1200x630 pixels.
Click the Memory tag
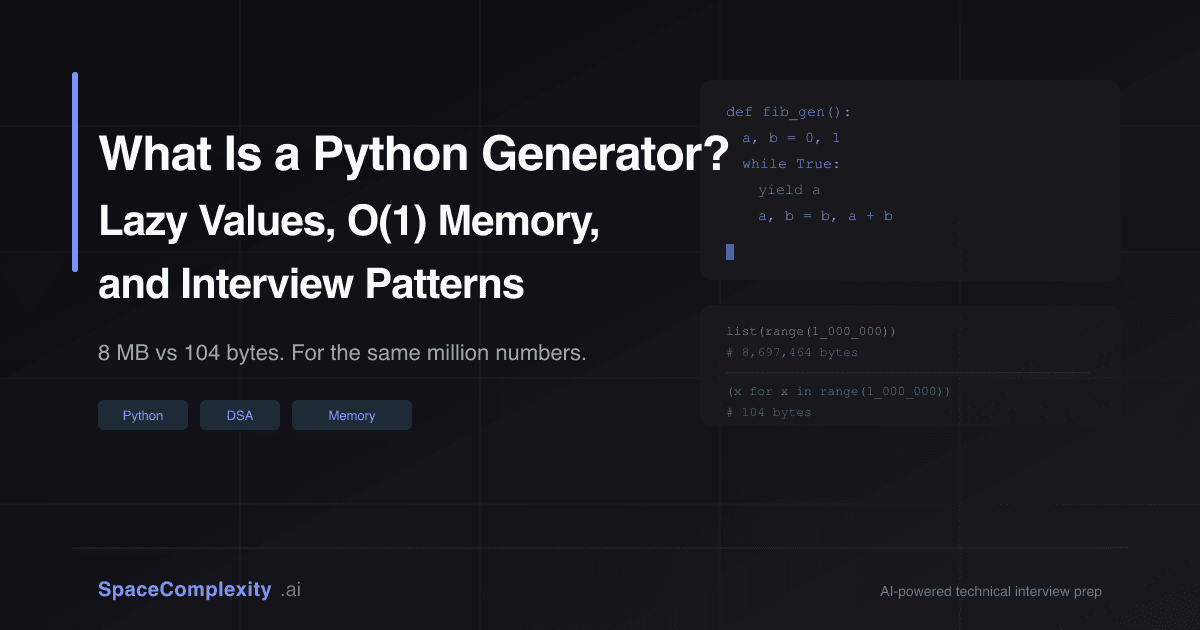tap(352, 415)
